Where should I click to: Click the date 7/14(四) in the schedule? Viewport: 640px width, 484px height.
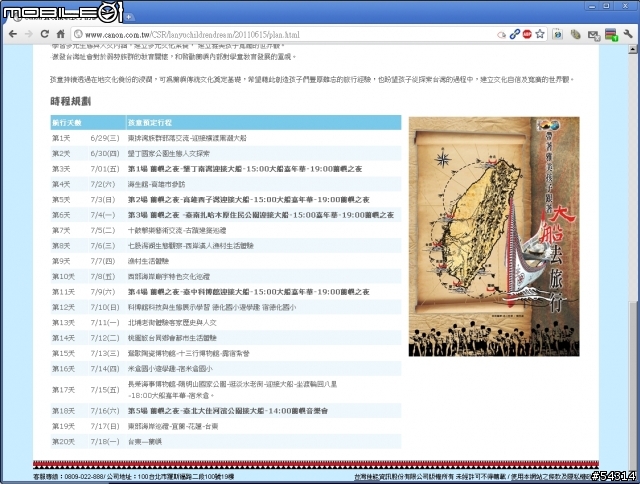pos(105,369)
